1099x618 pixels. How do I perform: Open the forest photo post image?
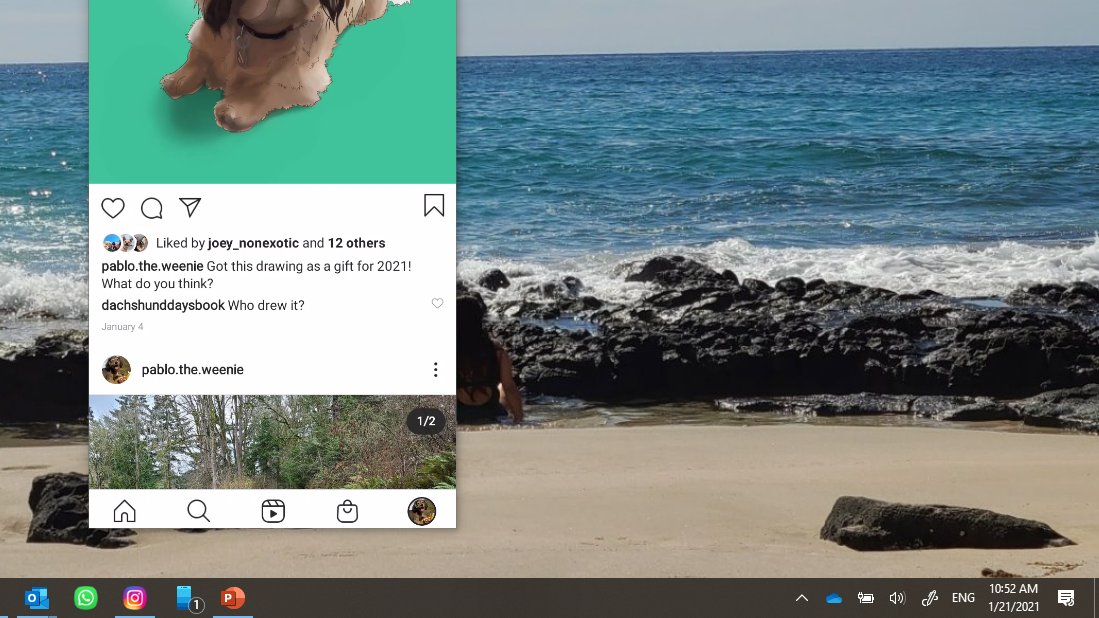(x=272, y=442)
